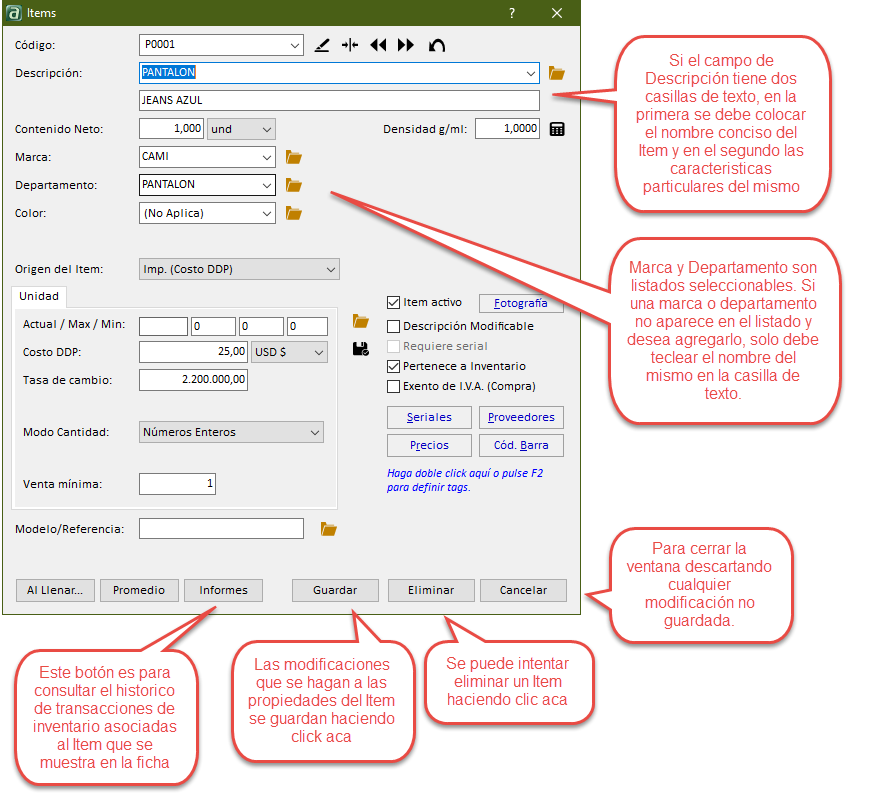Select the Unidad tab
The height and width of the screenshot is (795, 874).
tap(40, 296)
